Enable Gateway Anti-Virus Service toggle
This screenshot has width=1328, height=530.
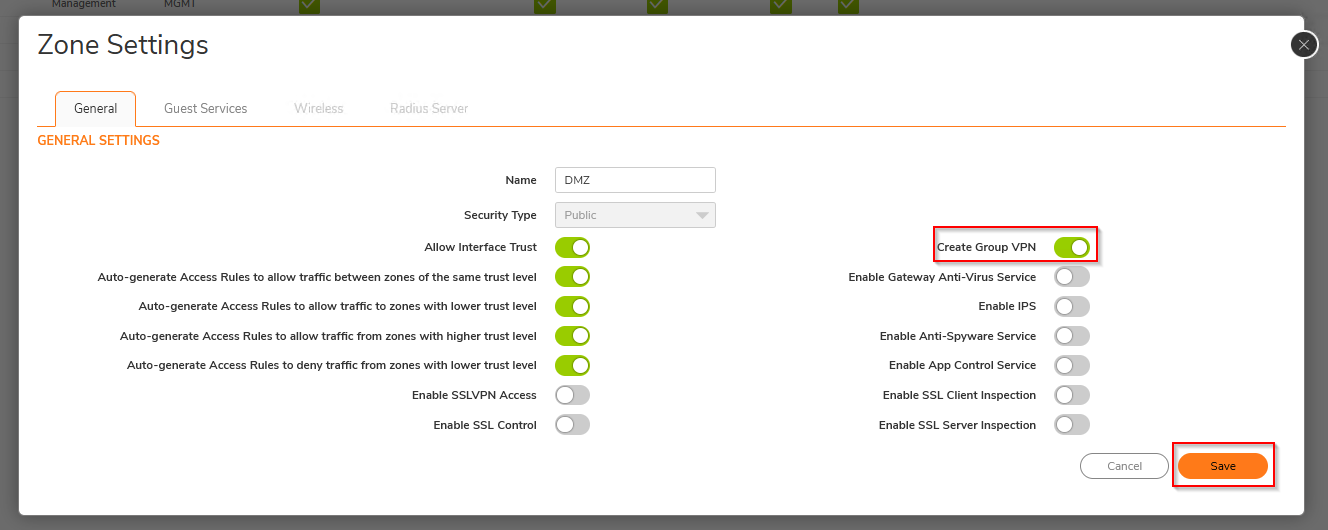tap(1071, 277)
